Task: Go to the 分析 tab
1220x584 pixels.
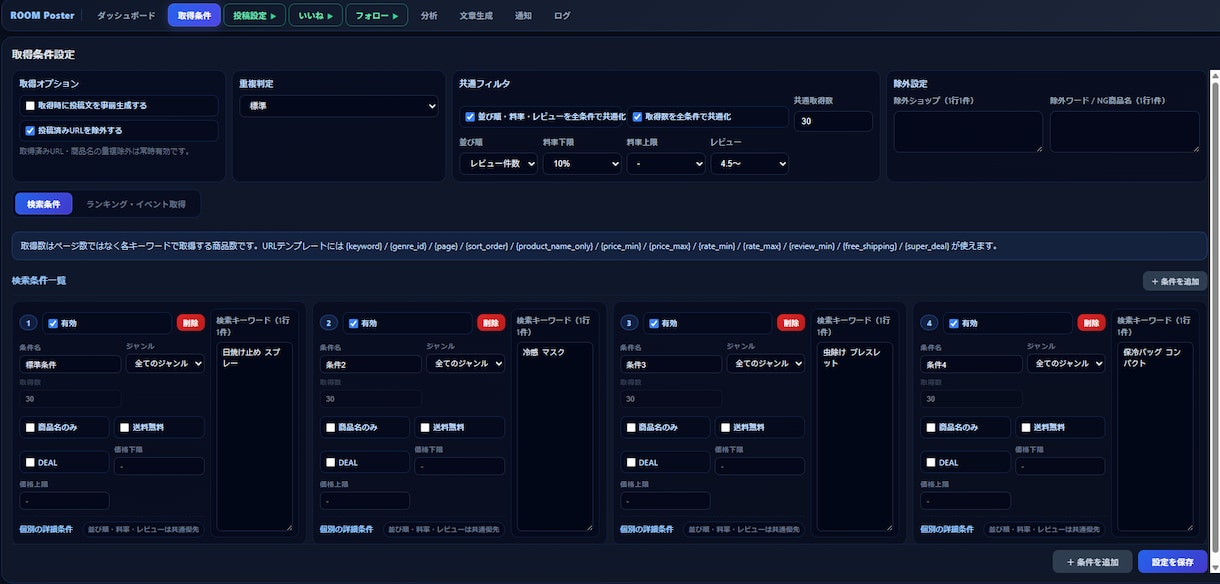Action: 429,16
